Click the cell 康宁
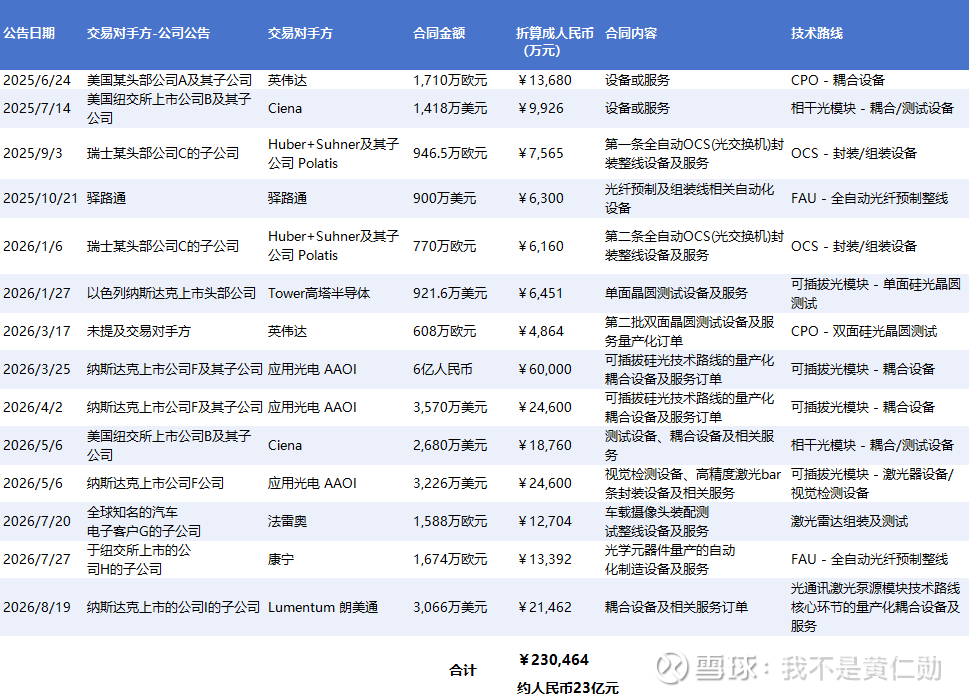 click(281, 559)
